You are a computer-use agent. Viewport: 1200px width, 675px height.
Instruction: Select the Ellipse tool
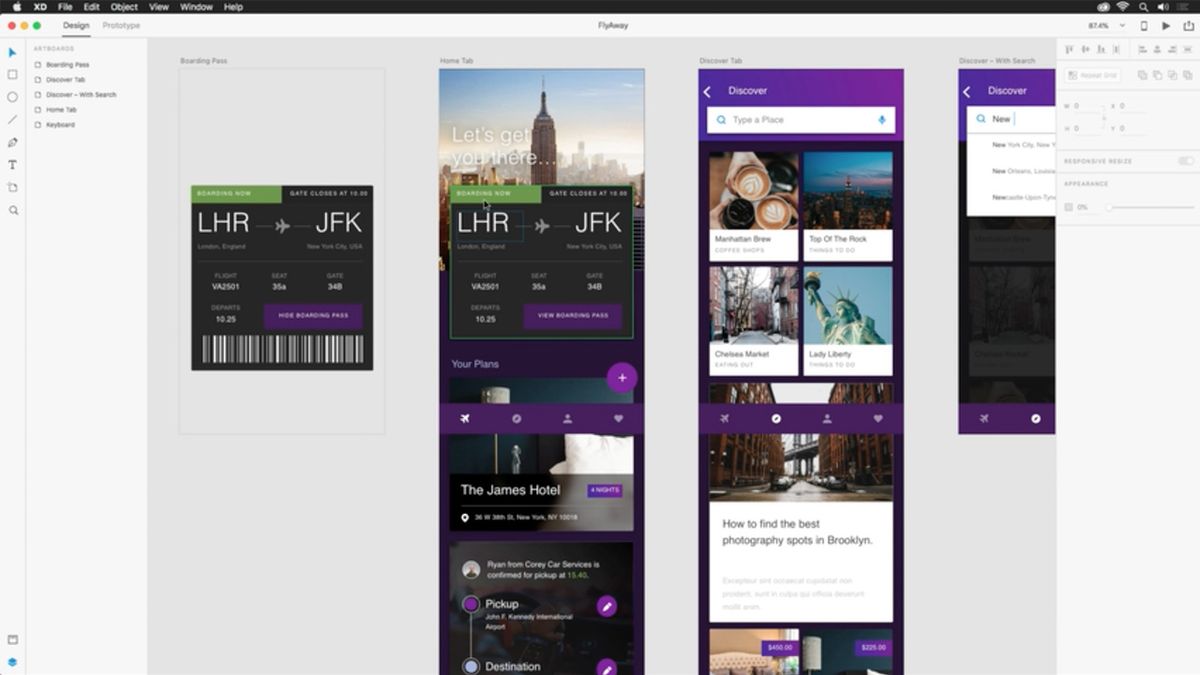(12, 97)
